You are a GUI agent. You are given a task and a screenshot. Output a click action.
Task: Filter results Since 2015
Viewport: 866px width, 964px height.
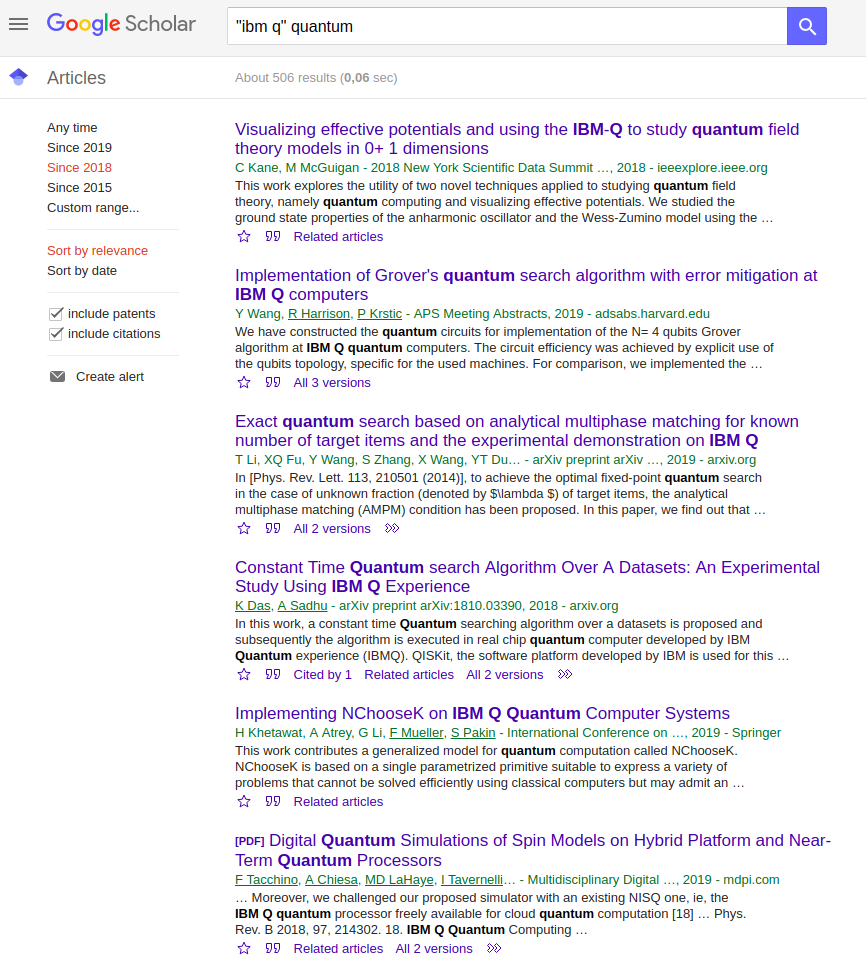click(79, 188)
